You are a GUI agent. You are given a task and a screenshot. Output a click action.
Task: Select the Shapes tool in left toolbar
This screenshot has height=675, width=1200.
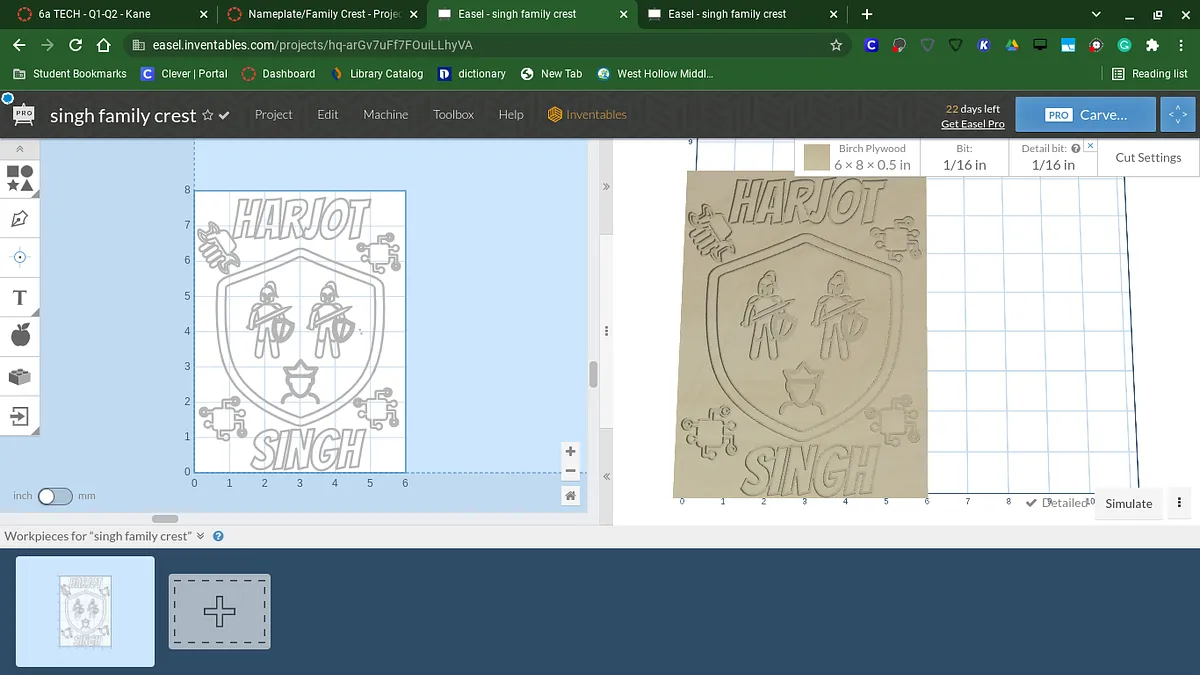point(20,178)
